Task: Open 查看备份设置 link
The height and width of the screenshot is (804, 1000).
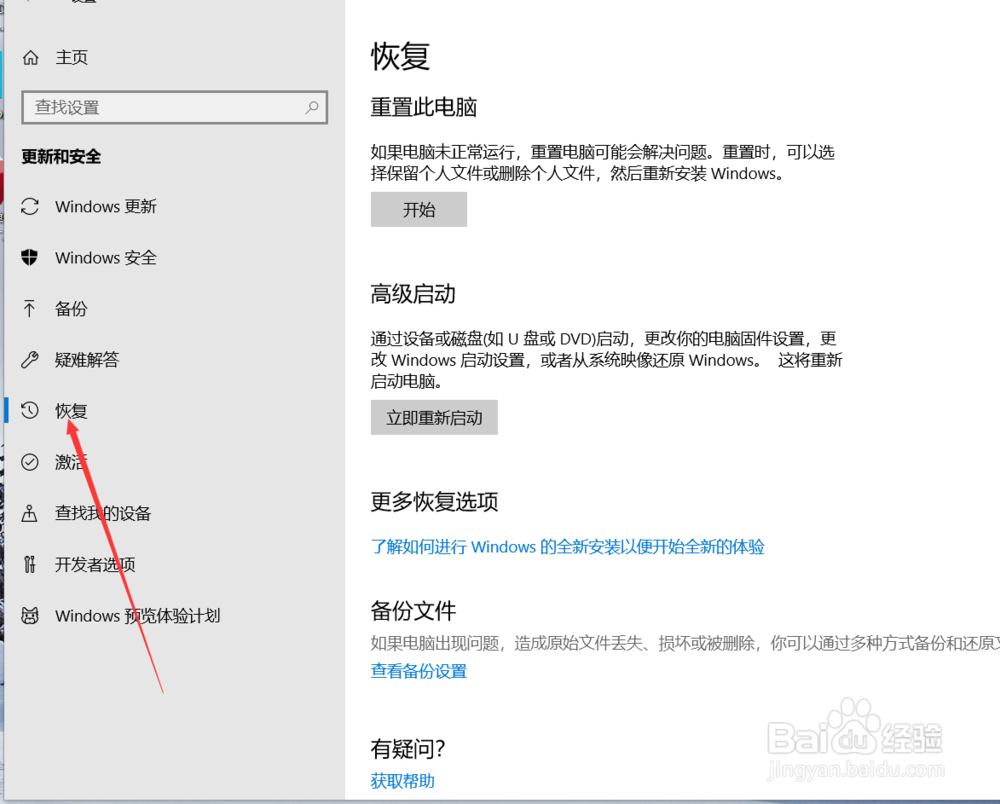Action: tap(419, 671)
